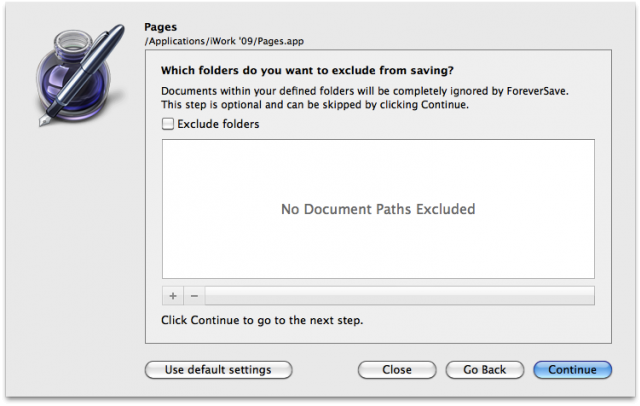Click the Pages ink bottle app icon
Screen dimensions: 640x406
click(80, 75)
